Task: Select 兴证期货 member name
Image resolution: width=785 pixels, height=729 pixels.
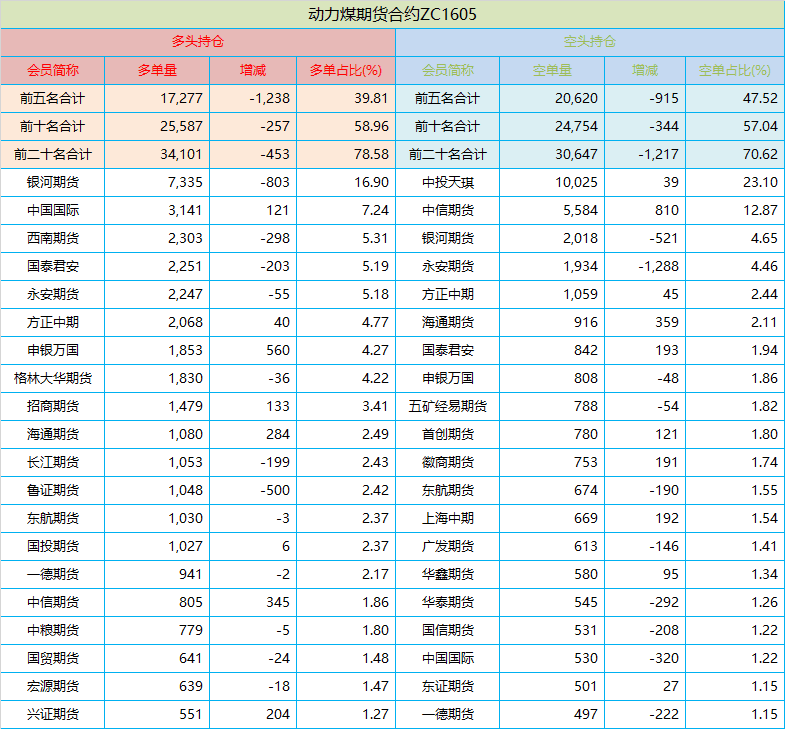Action: pyautogui.click(x=53, y=715)
